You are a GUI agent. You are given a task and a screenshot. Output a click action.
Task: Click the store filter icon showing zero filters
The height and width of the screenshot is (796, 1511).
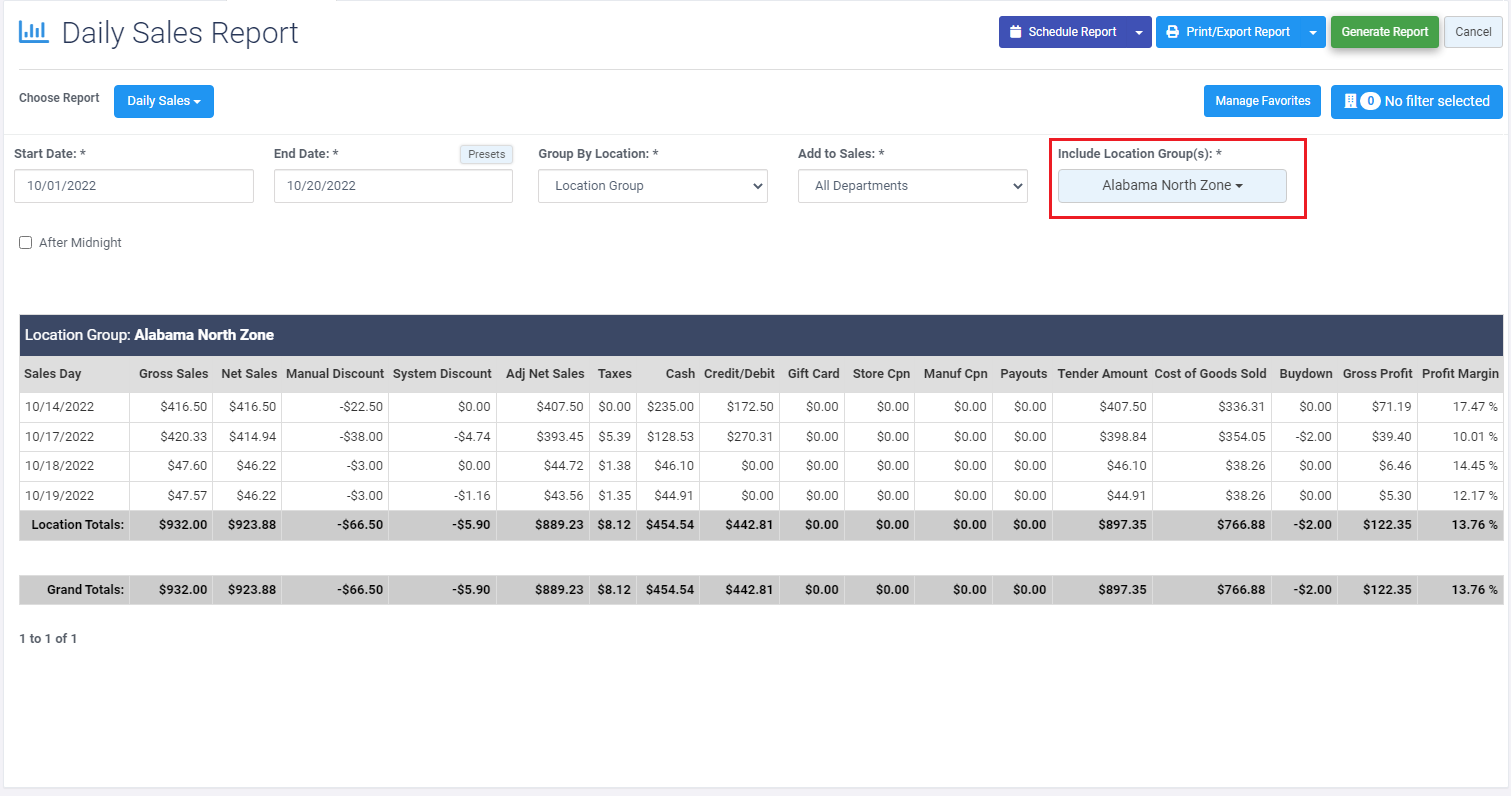coord(1350,101)
